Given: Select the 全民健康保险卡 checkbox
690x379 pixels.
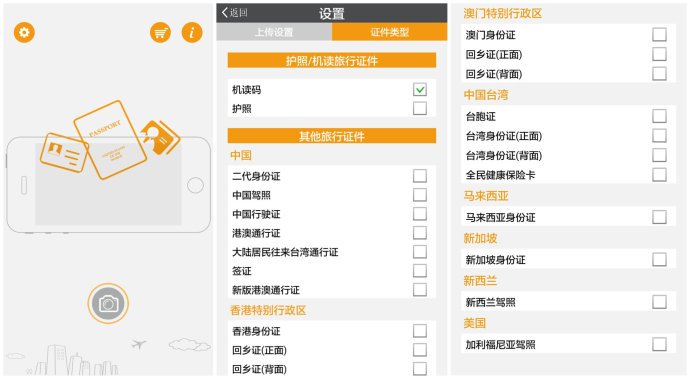Looking at the screenshot, I should tap(659, 175).
